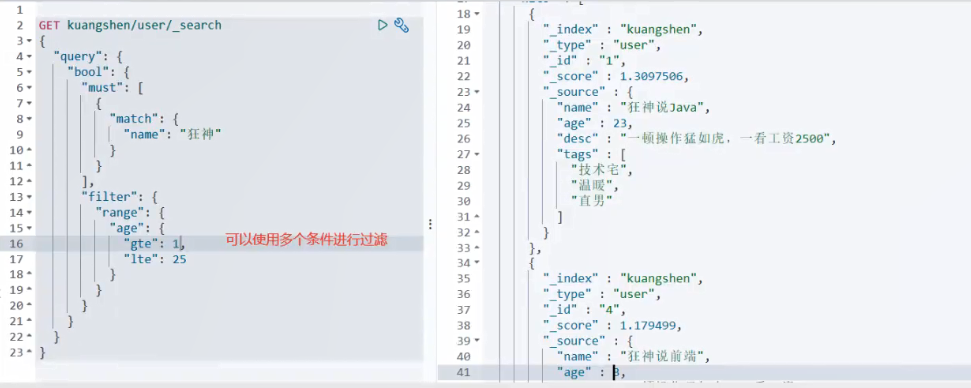Click the "直男" tag in the response
971x388 pixels.
pyautogui.click(x=592, y=200)
